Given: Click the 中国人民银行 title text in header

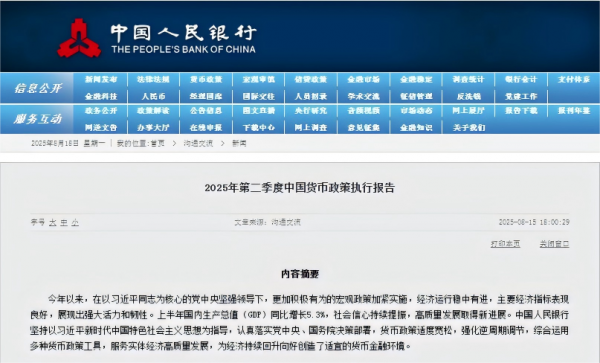Looking at the screenshot, I should (183, 33).
